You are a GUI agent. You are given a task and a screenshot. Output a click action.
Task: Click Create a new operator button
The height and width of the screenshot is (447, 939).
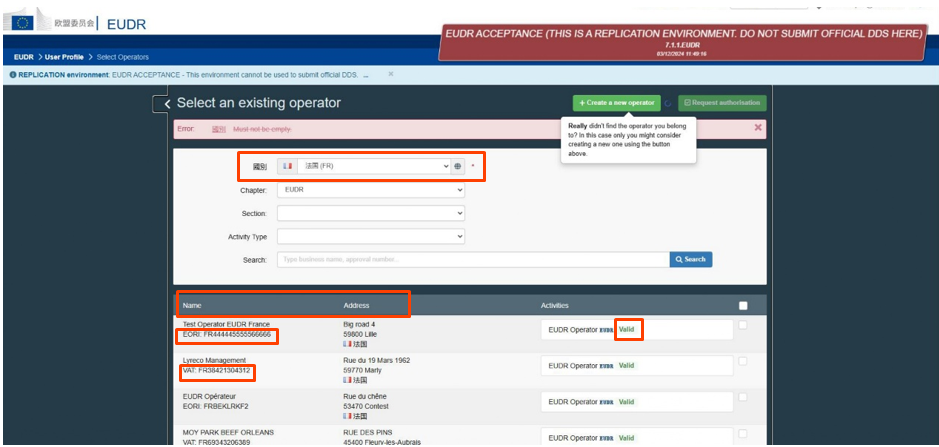(616, 103)
